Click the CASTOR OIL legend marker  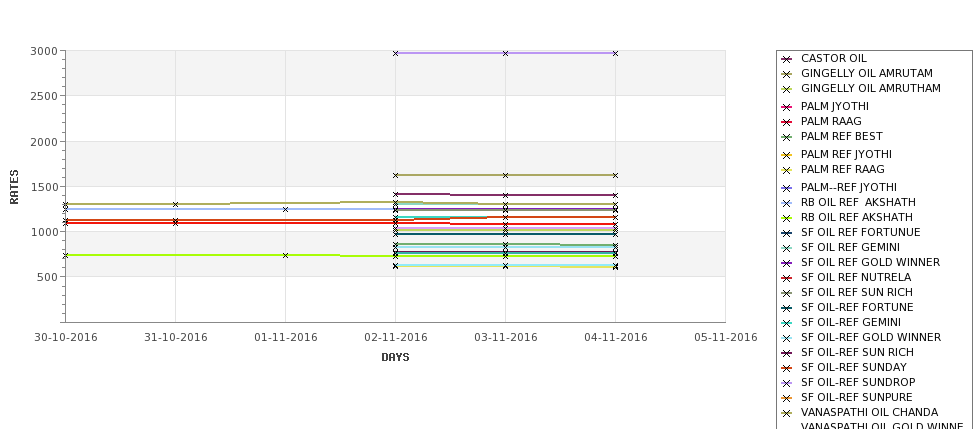coord(786,60)
